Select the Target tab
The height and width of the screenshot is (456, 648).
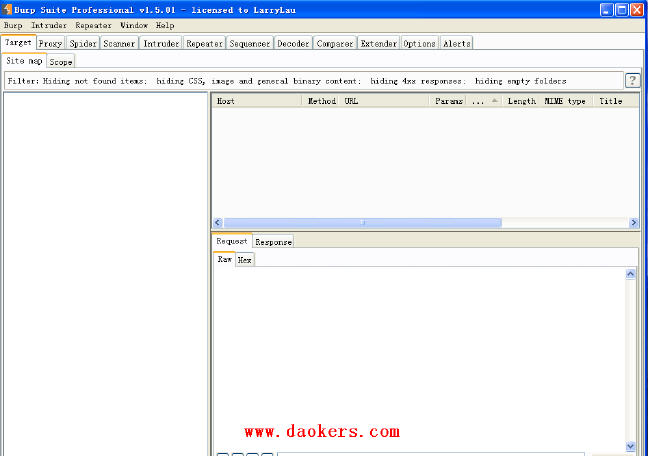click(18, 43)
